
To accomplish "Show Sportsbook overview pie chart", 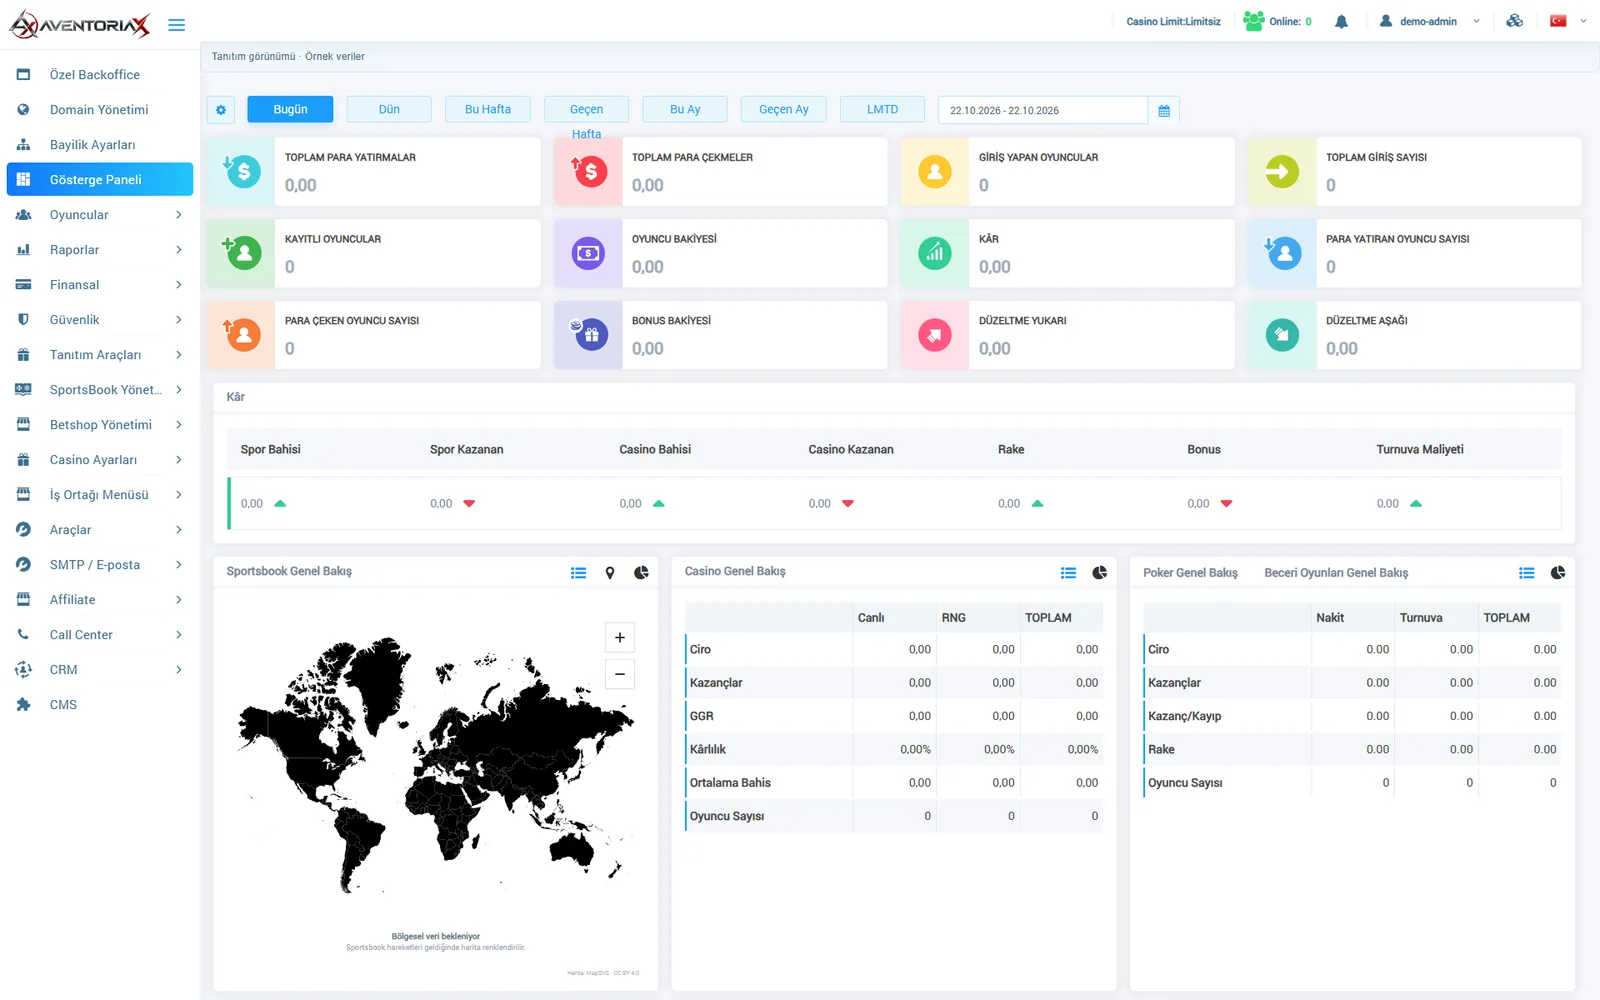I will (641, 573).
